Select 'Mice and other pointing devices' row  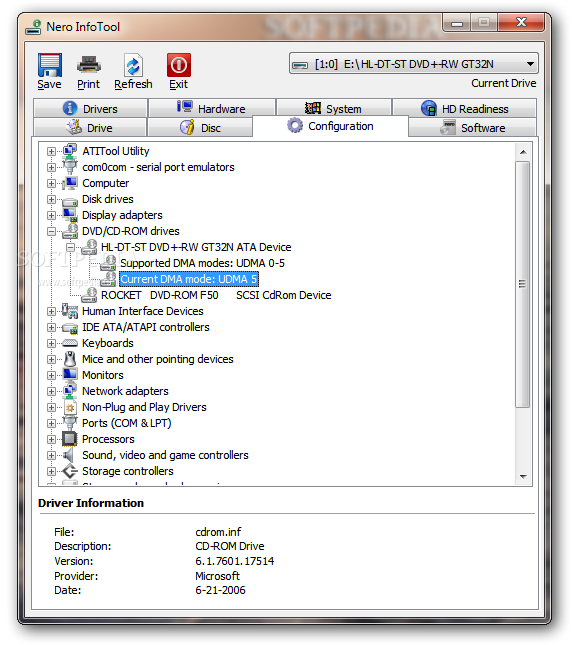pos(157,359)
